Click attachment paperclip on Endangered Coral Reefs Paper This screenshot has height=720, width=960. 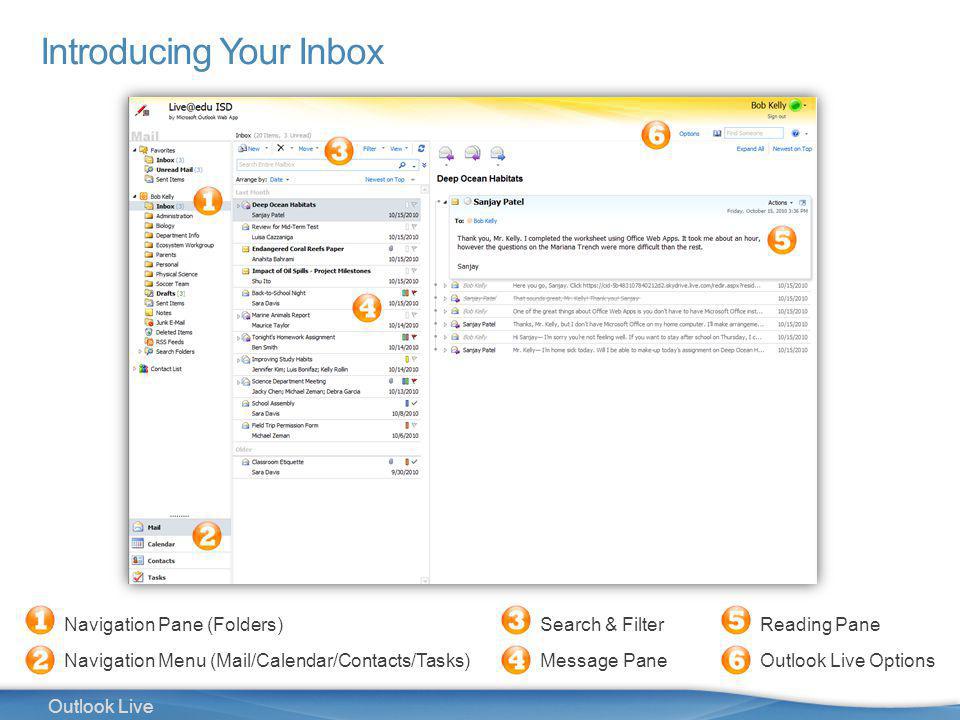(x=391, y=249)
